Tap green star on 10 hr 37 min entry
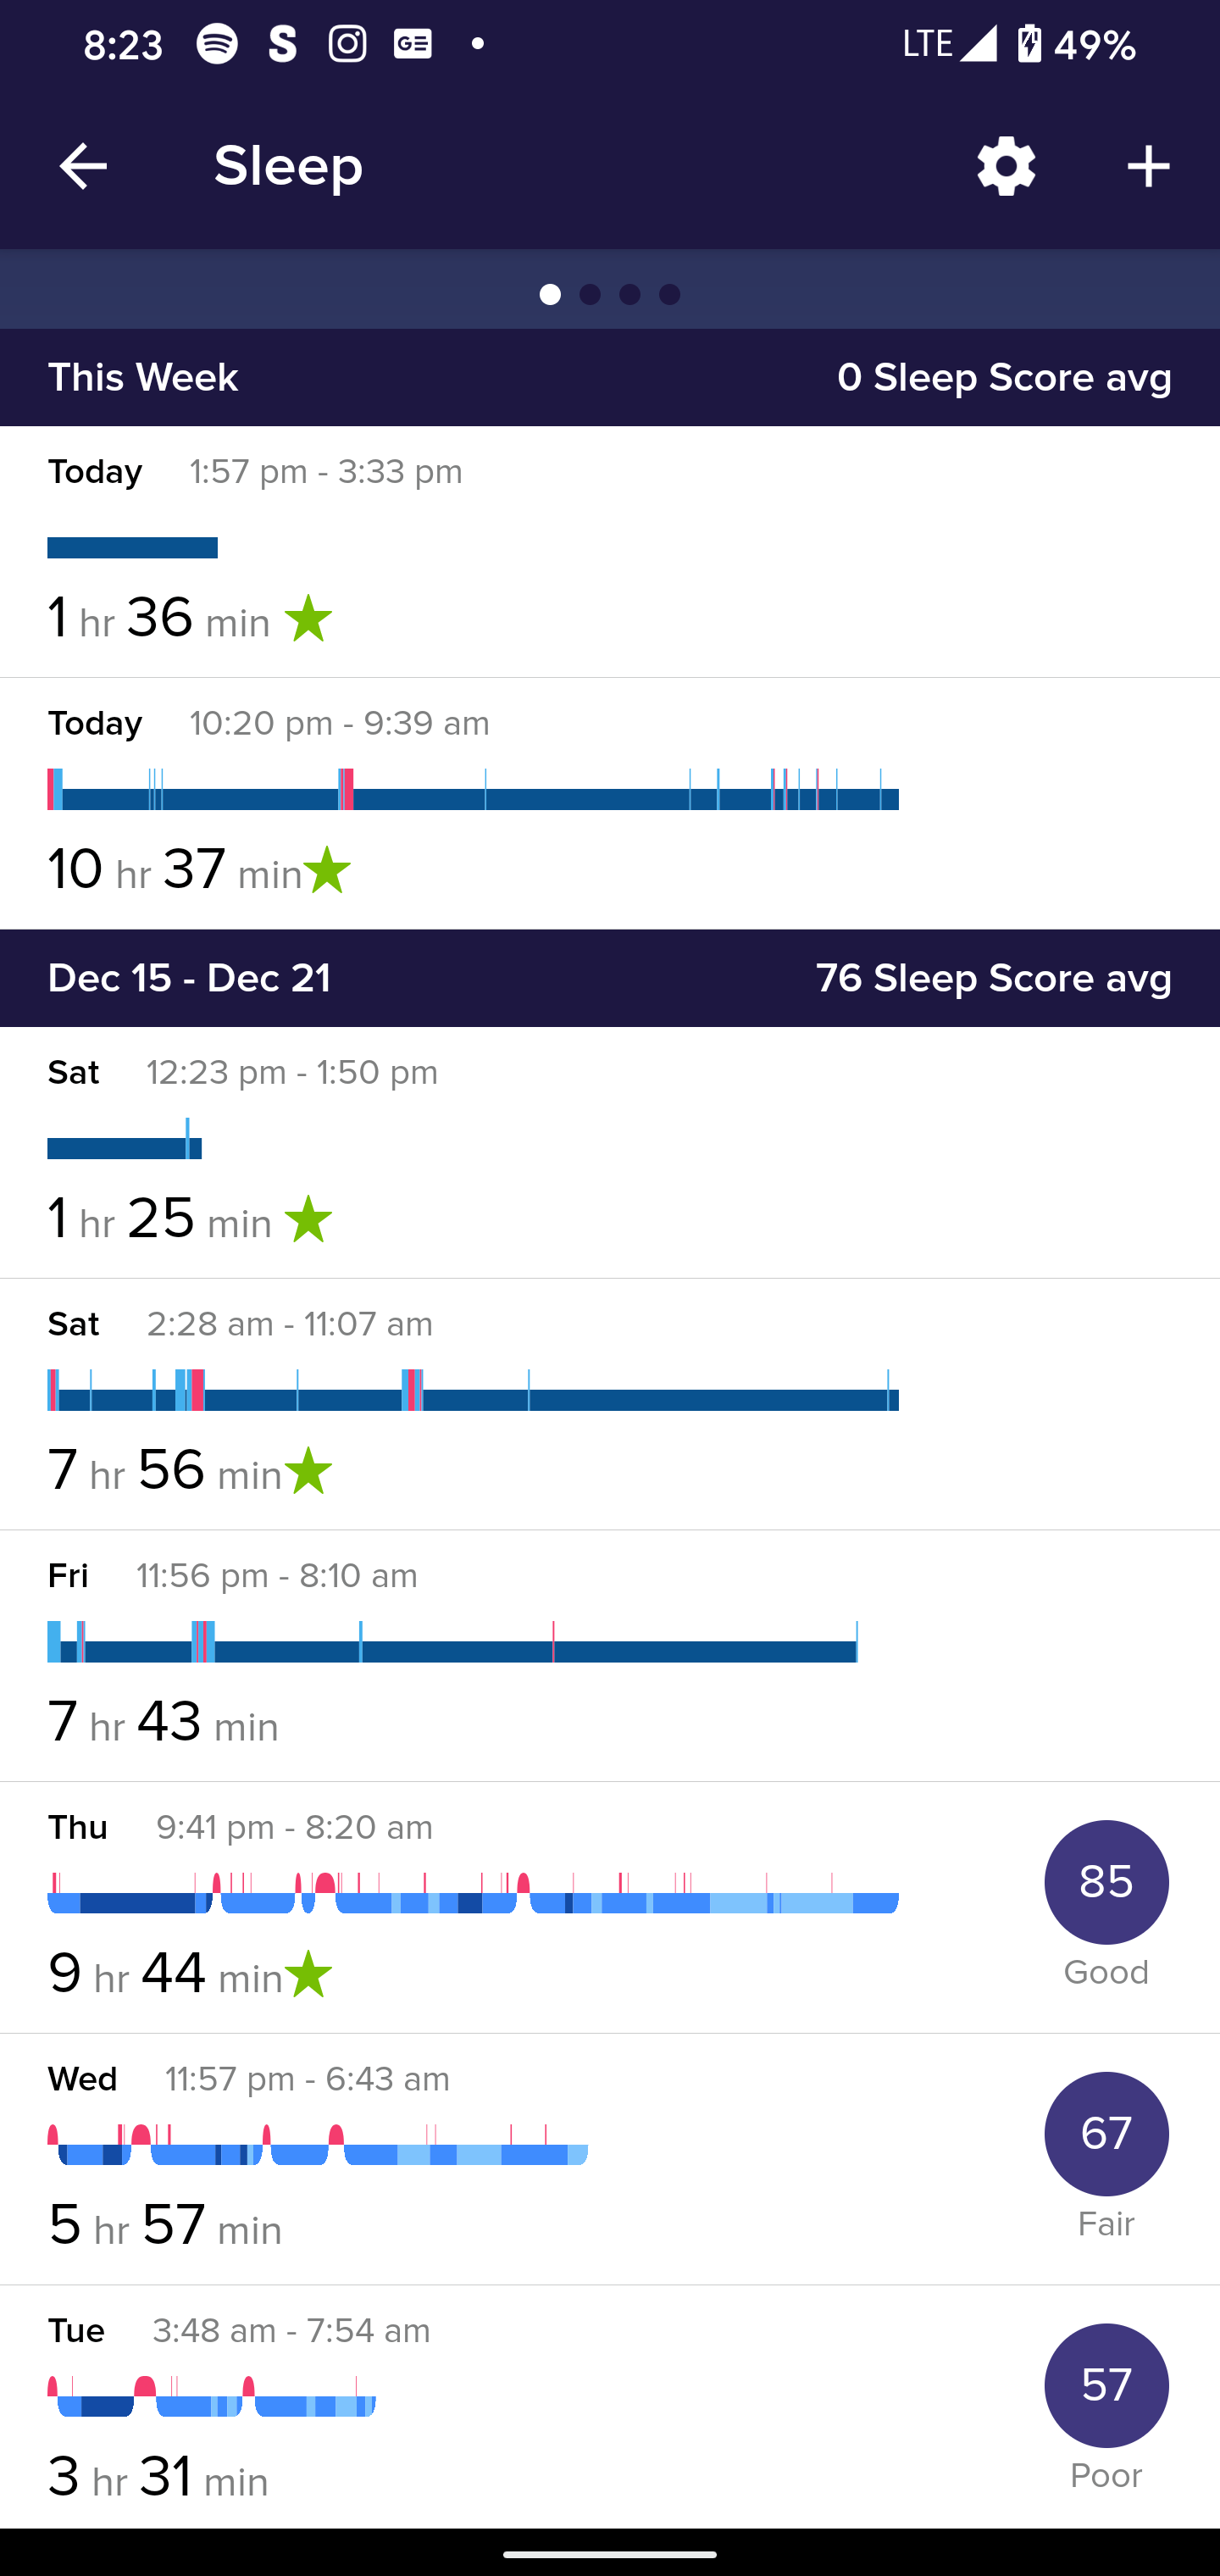 pos(327,869)
